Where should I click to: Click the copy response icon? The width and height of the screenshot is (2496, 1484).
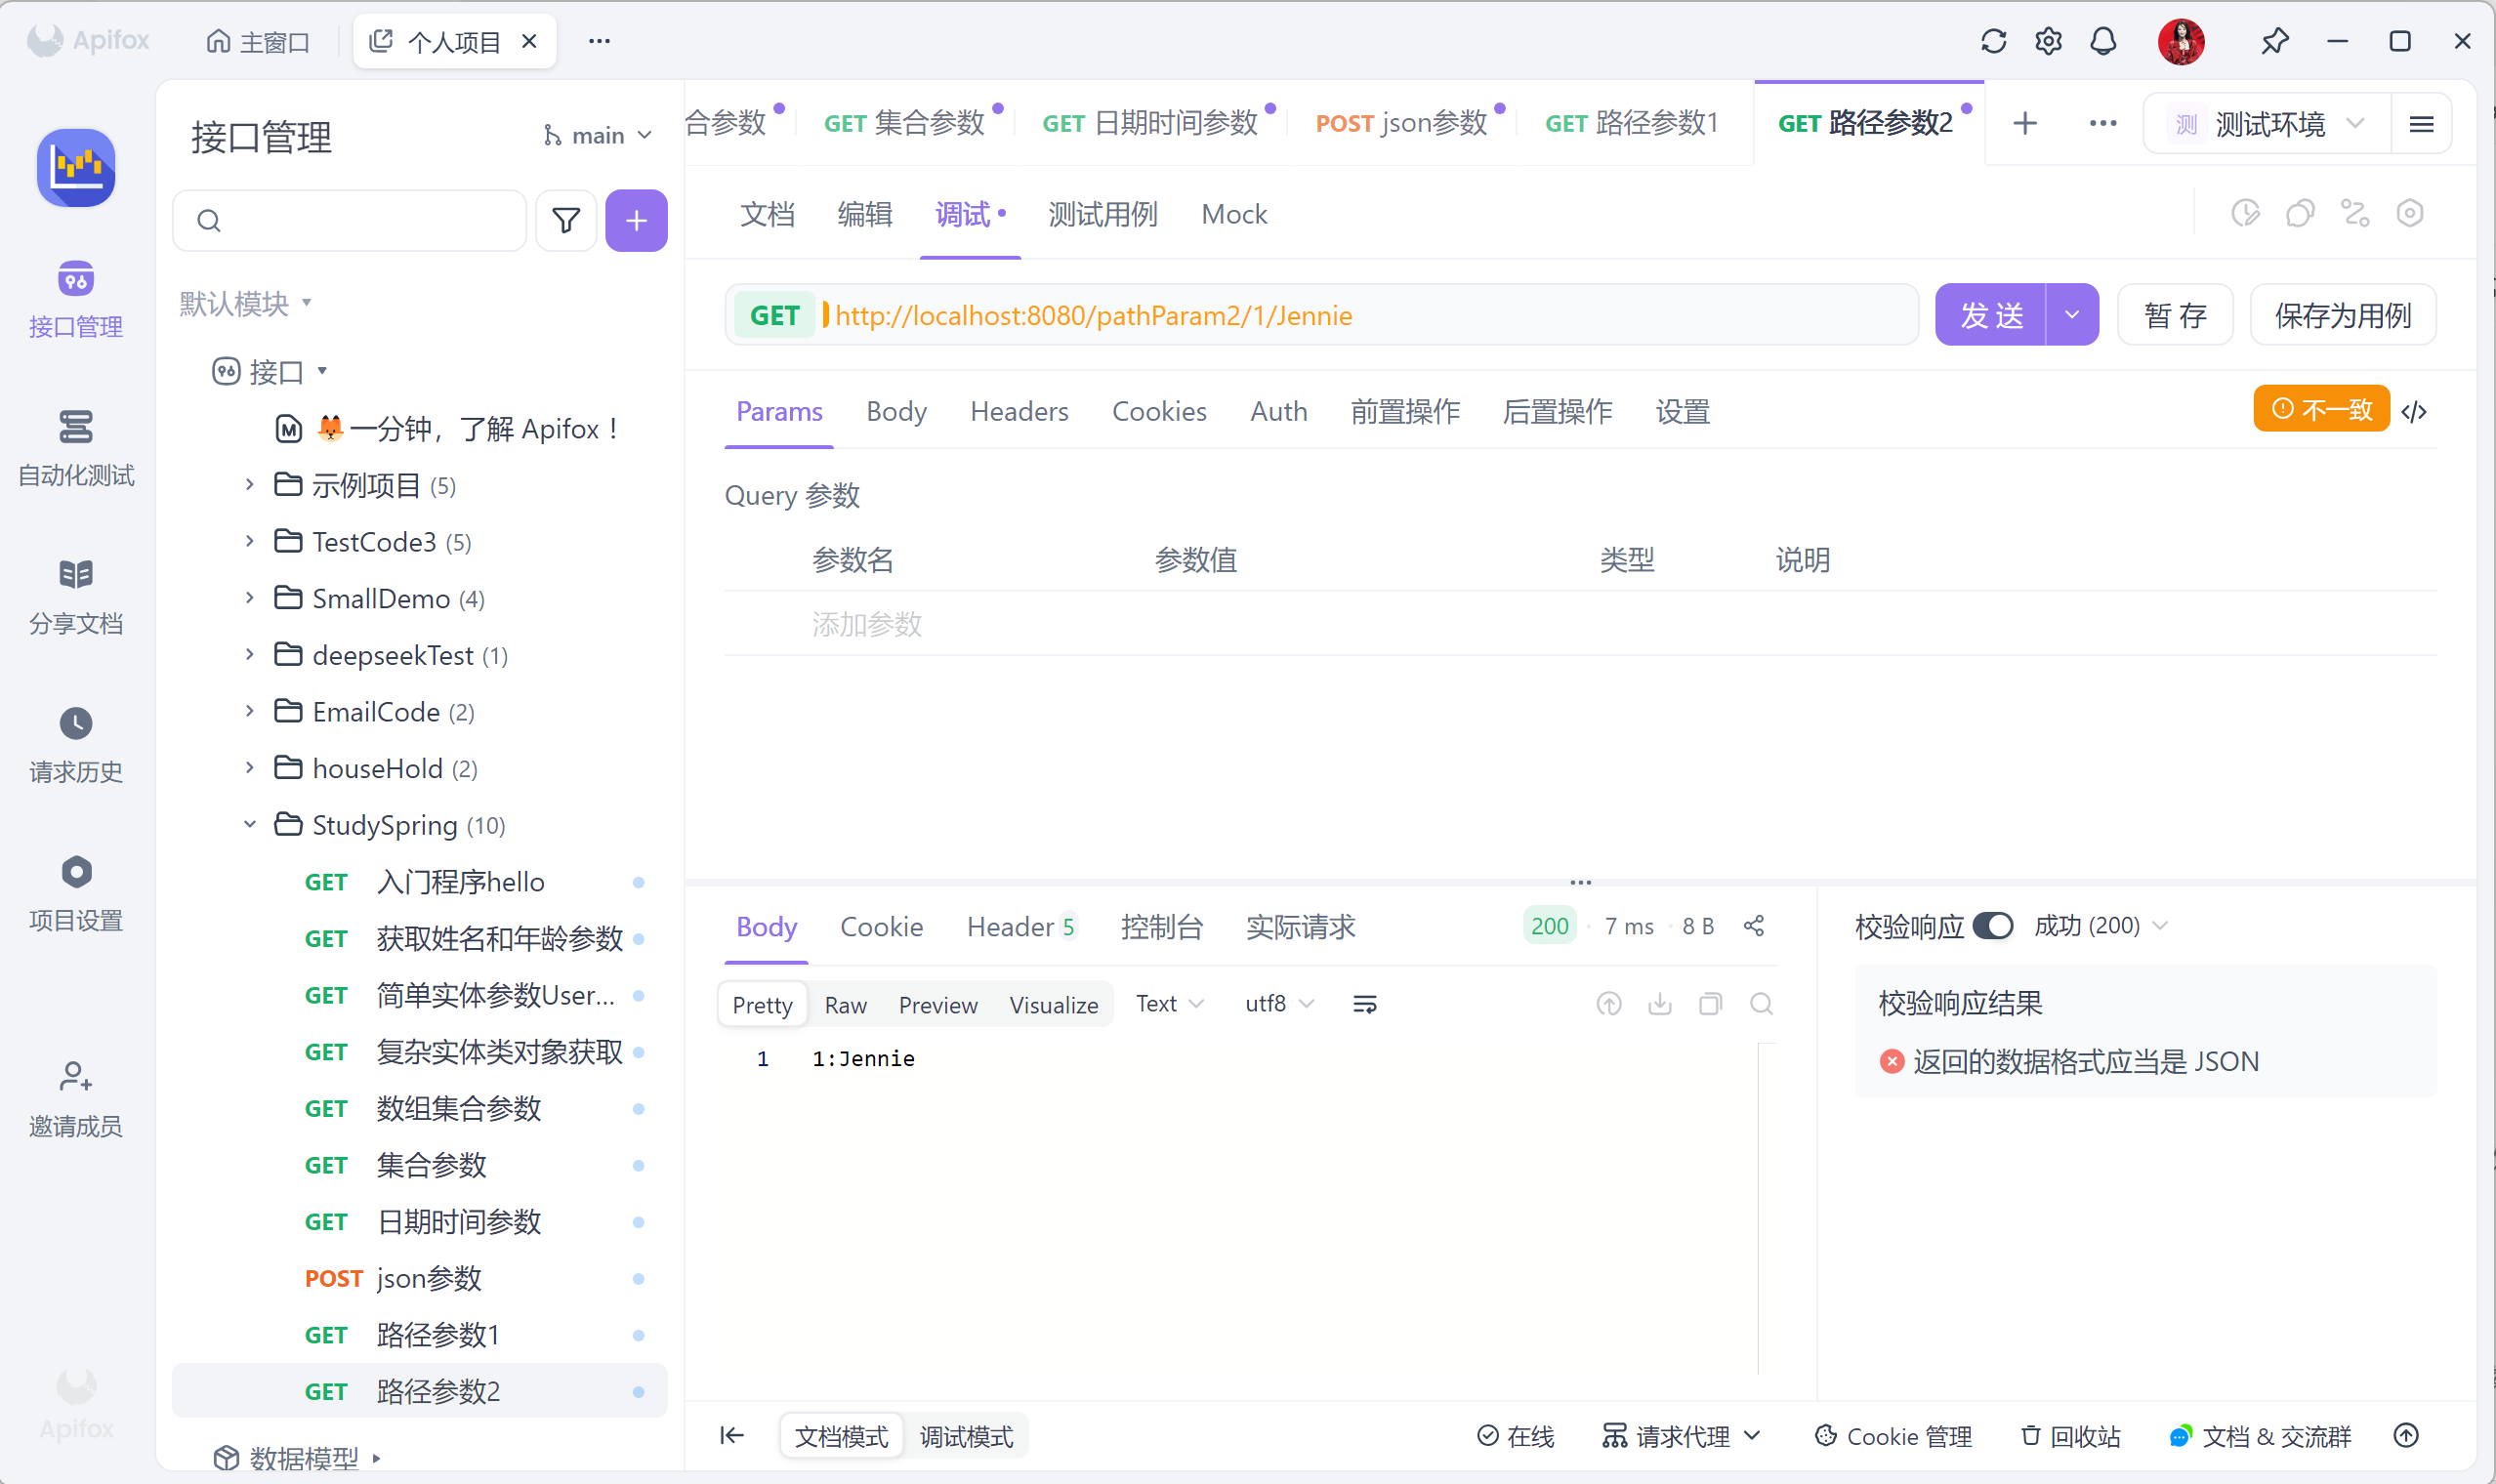coord(1710,1004)
